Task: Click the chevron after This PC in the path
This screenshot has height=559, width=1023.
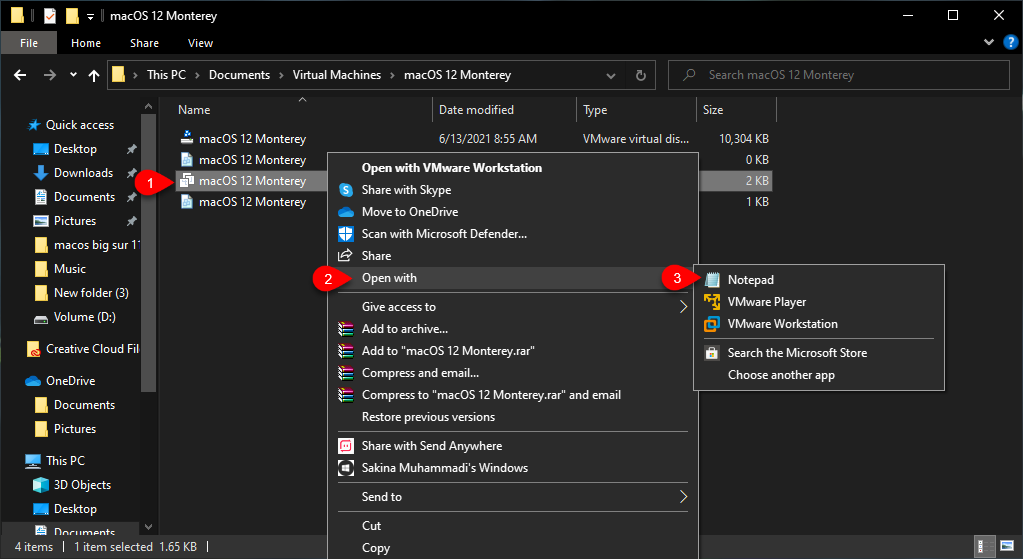Action: [x=198, y=76]
